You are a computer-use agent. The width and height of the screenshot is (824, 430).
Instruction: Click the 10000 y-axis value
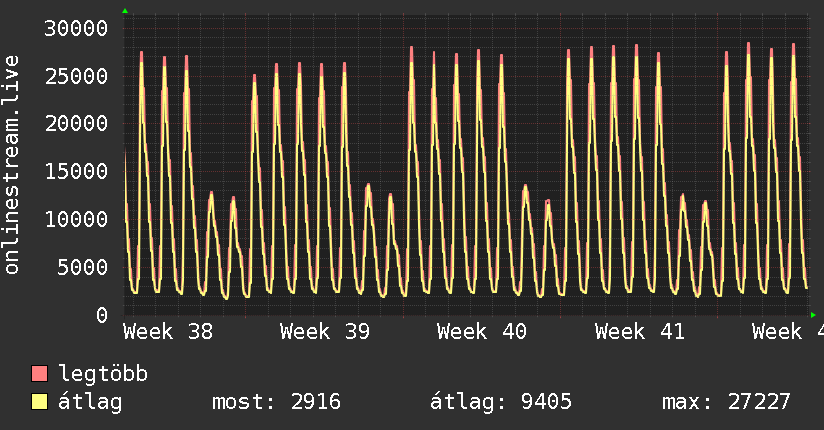tap(76, 219)
